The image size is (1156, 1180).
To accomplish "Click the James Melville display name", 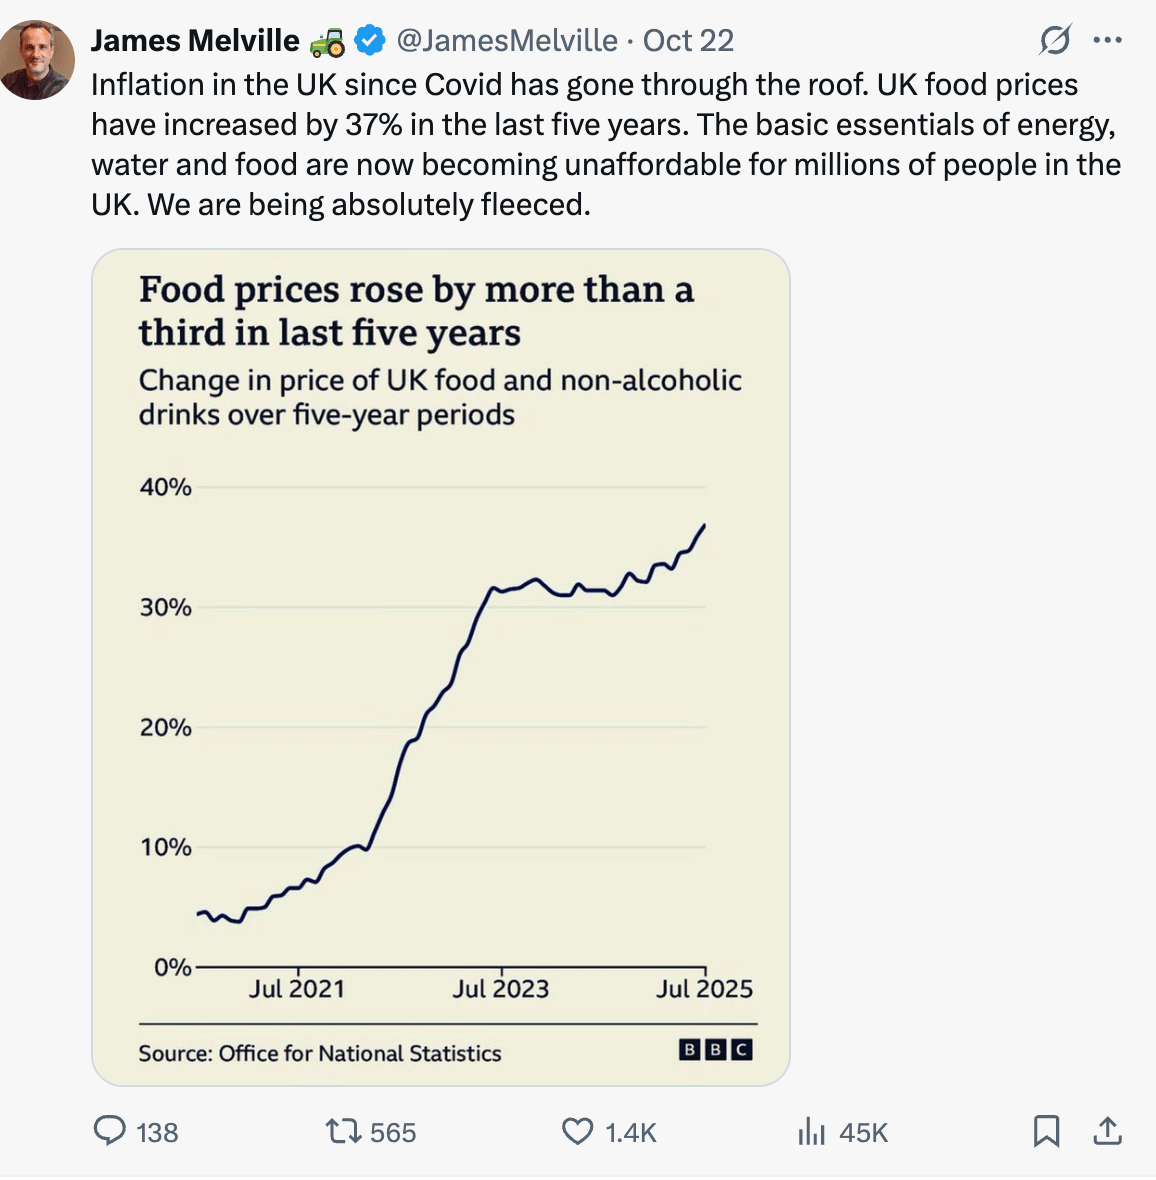I will [x=195, y=41].
